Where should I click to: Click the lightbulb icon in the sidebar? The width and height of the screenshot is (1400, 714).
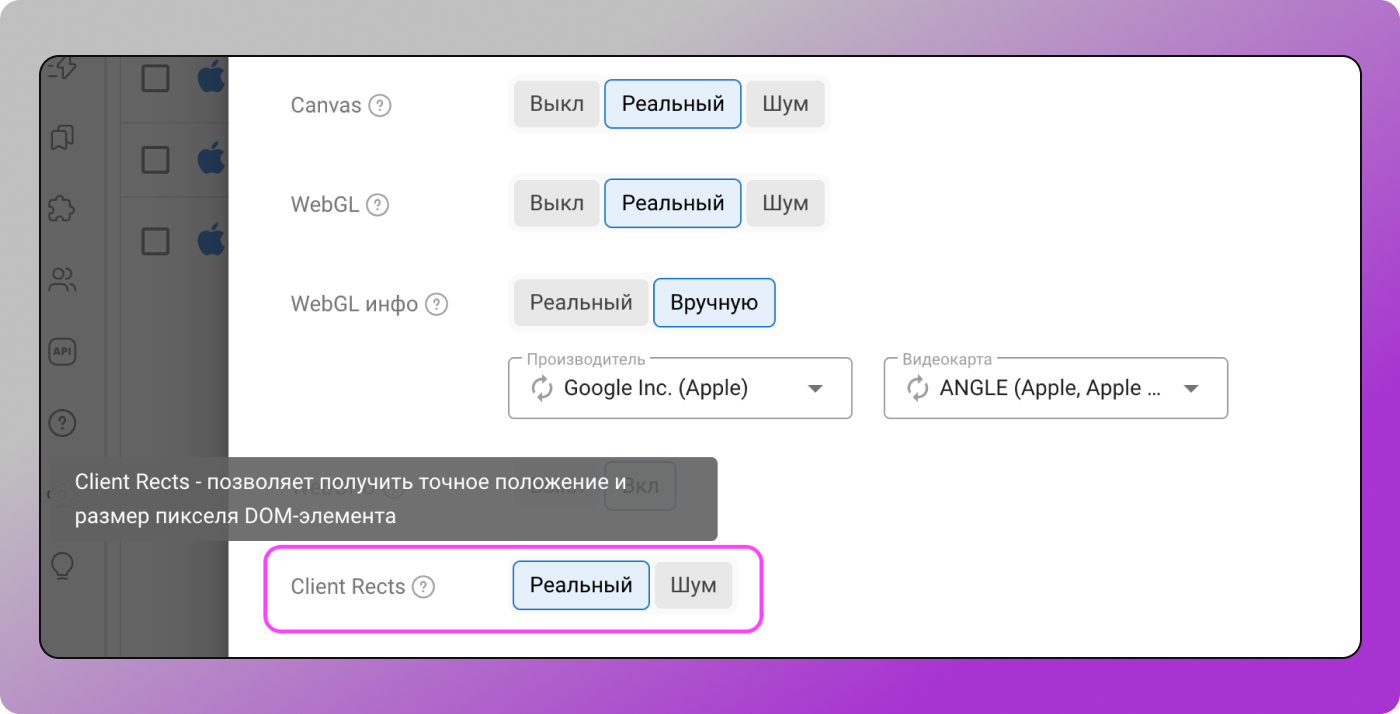tap(62, 567)
